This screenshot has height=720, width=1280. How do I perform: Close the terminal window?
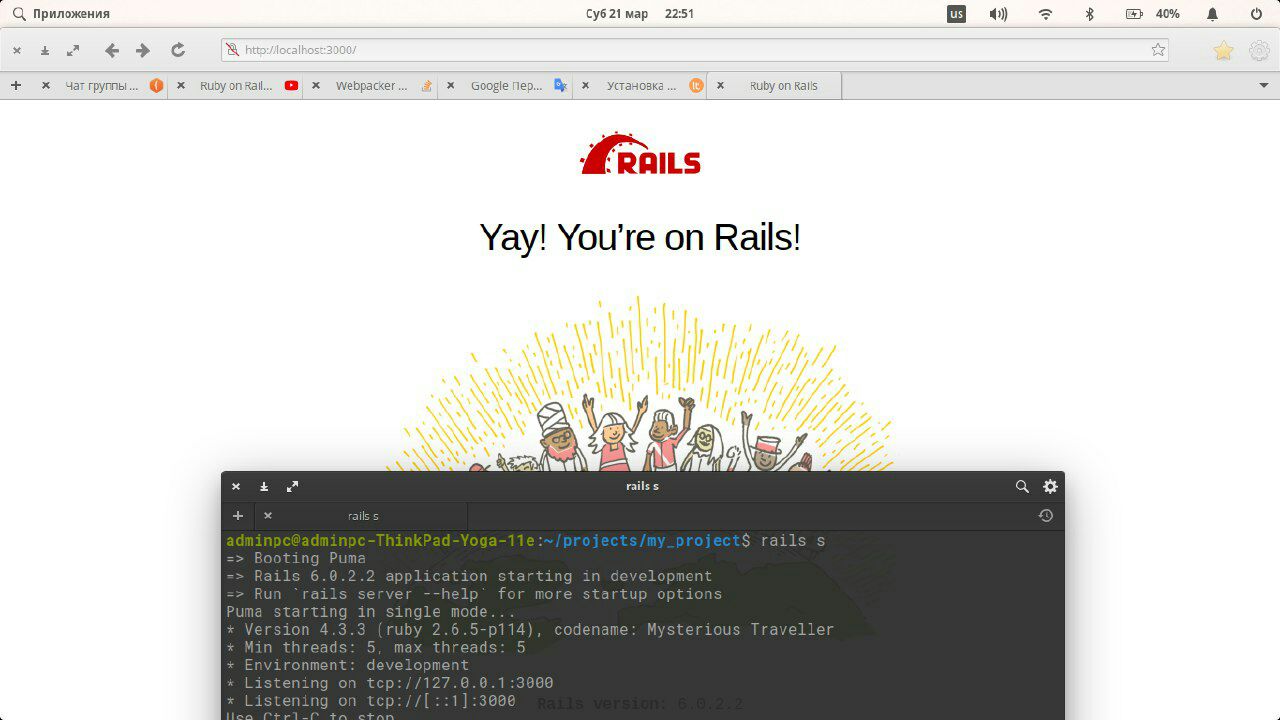coord(236,487)
